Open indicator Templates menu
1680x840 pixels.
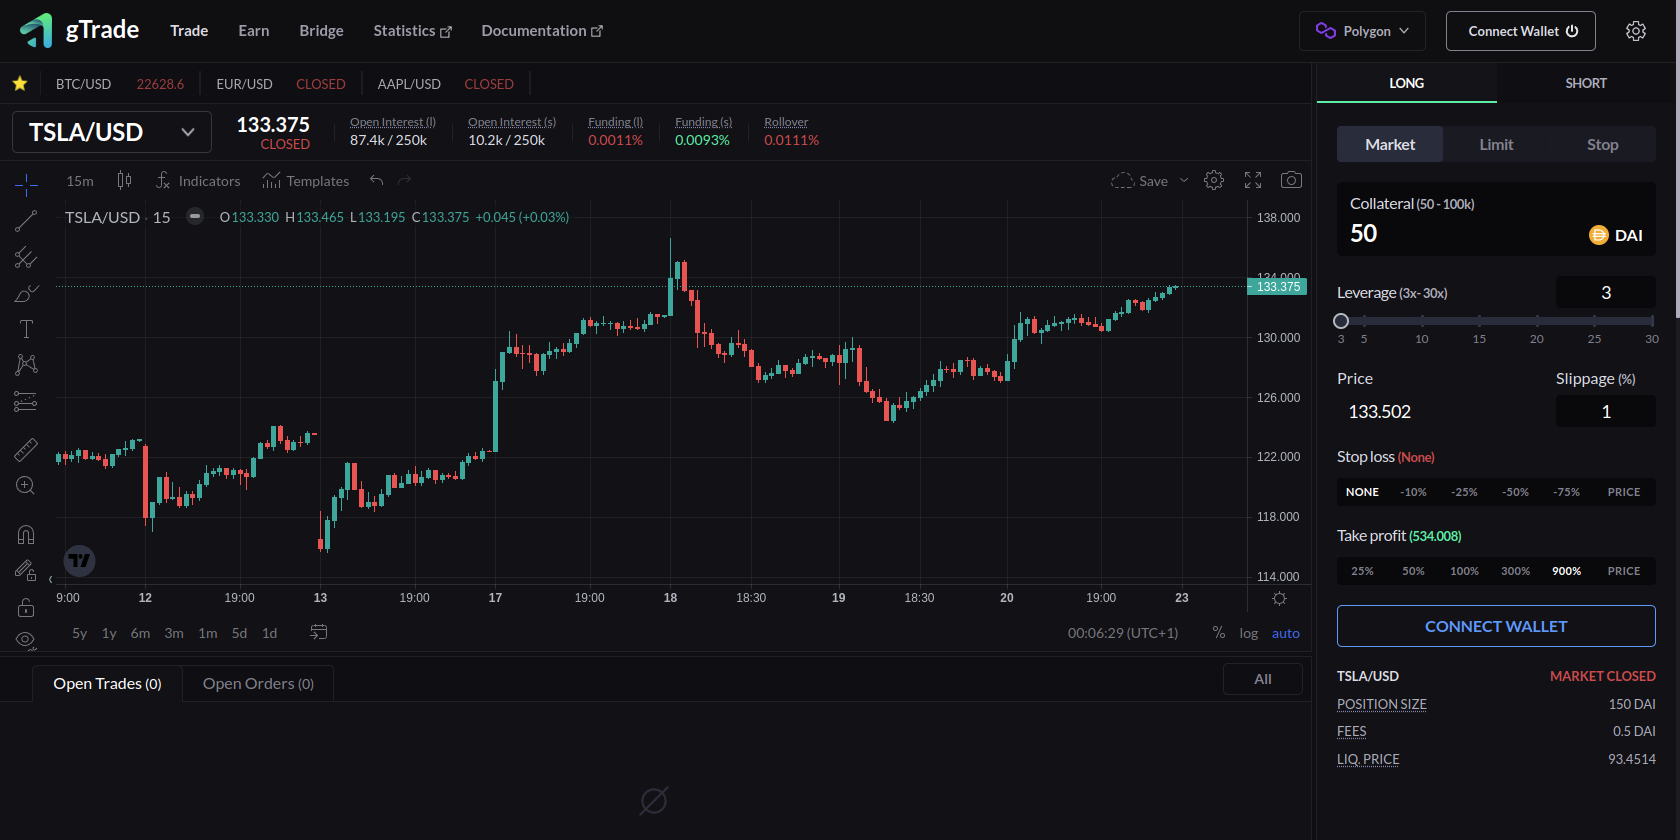tap(306, 181)
